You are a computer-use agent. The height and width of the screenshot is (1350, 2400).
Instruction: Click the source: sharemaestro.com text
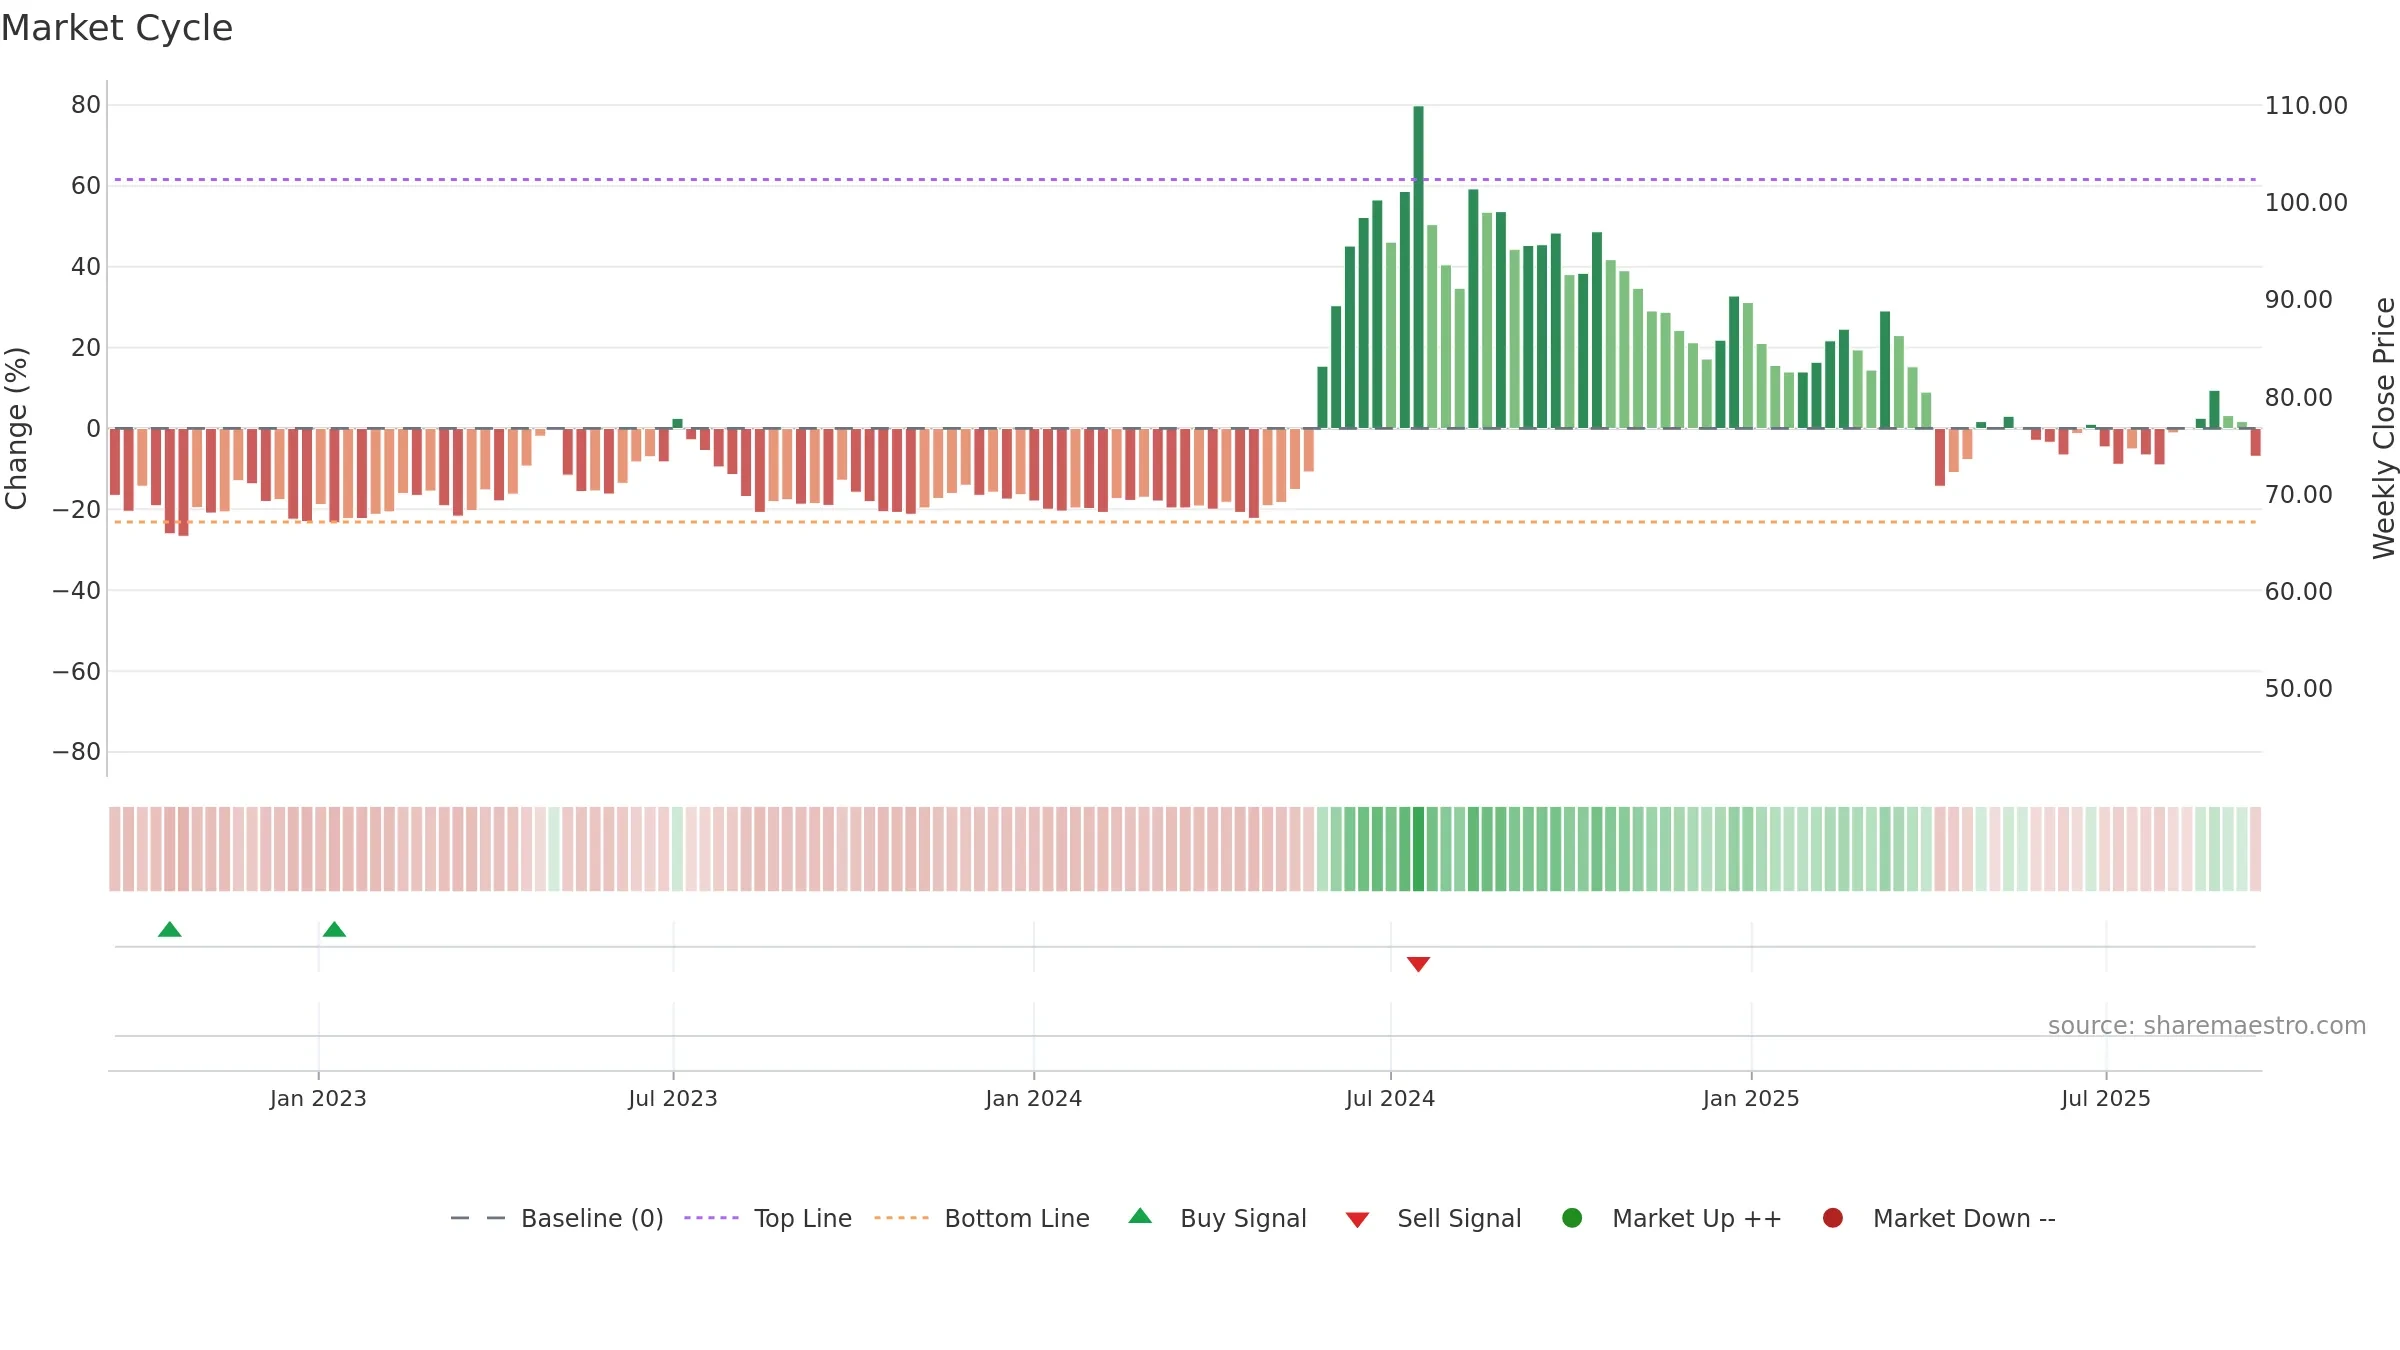coord(2207,1026)
